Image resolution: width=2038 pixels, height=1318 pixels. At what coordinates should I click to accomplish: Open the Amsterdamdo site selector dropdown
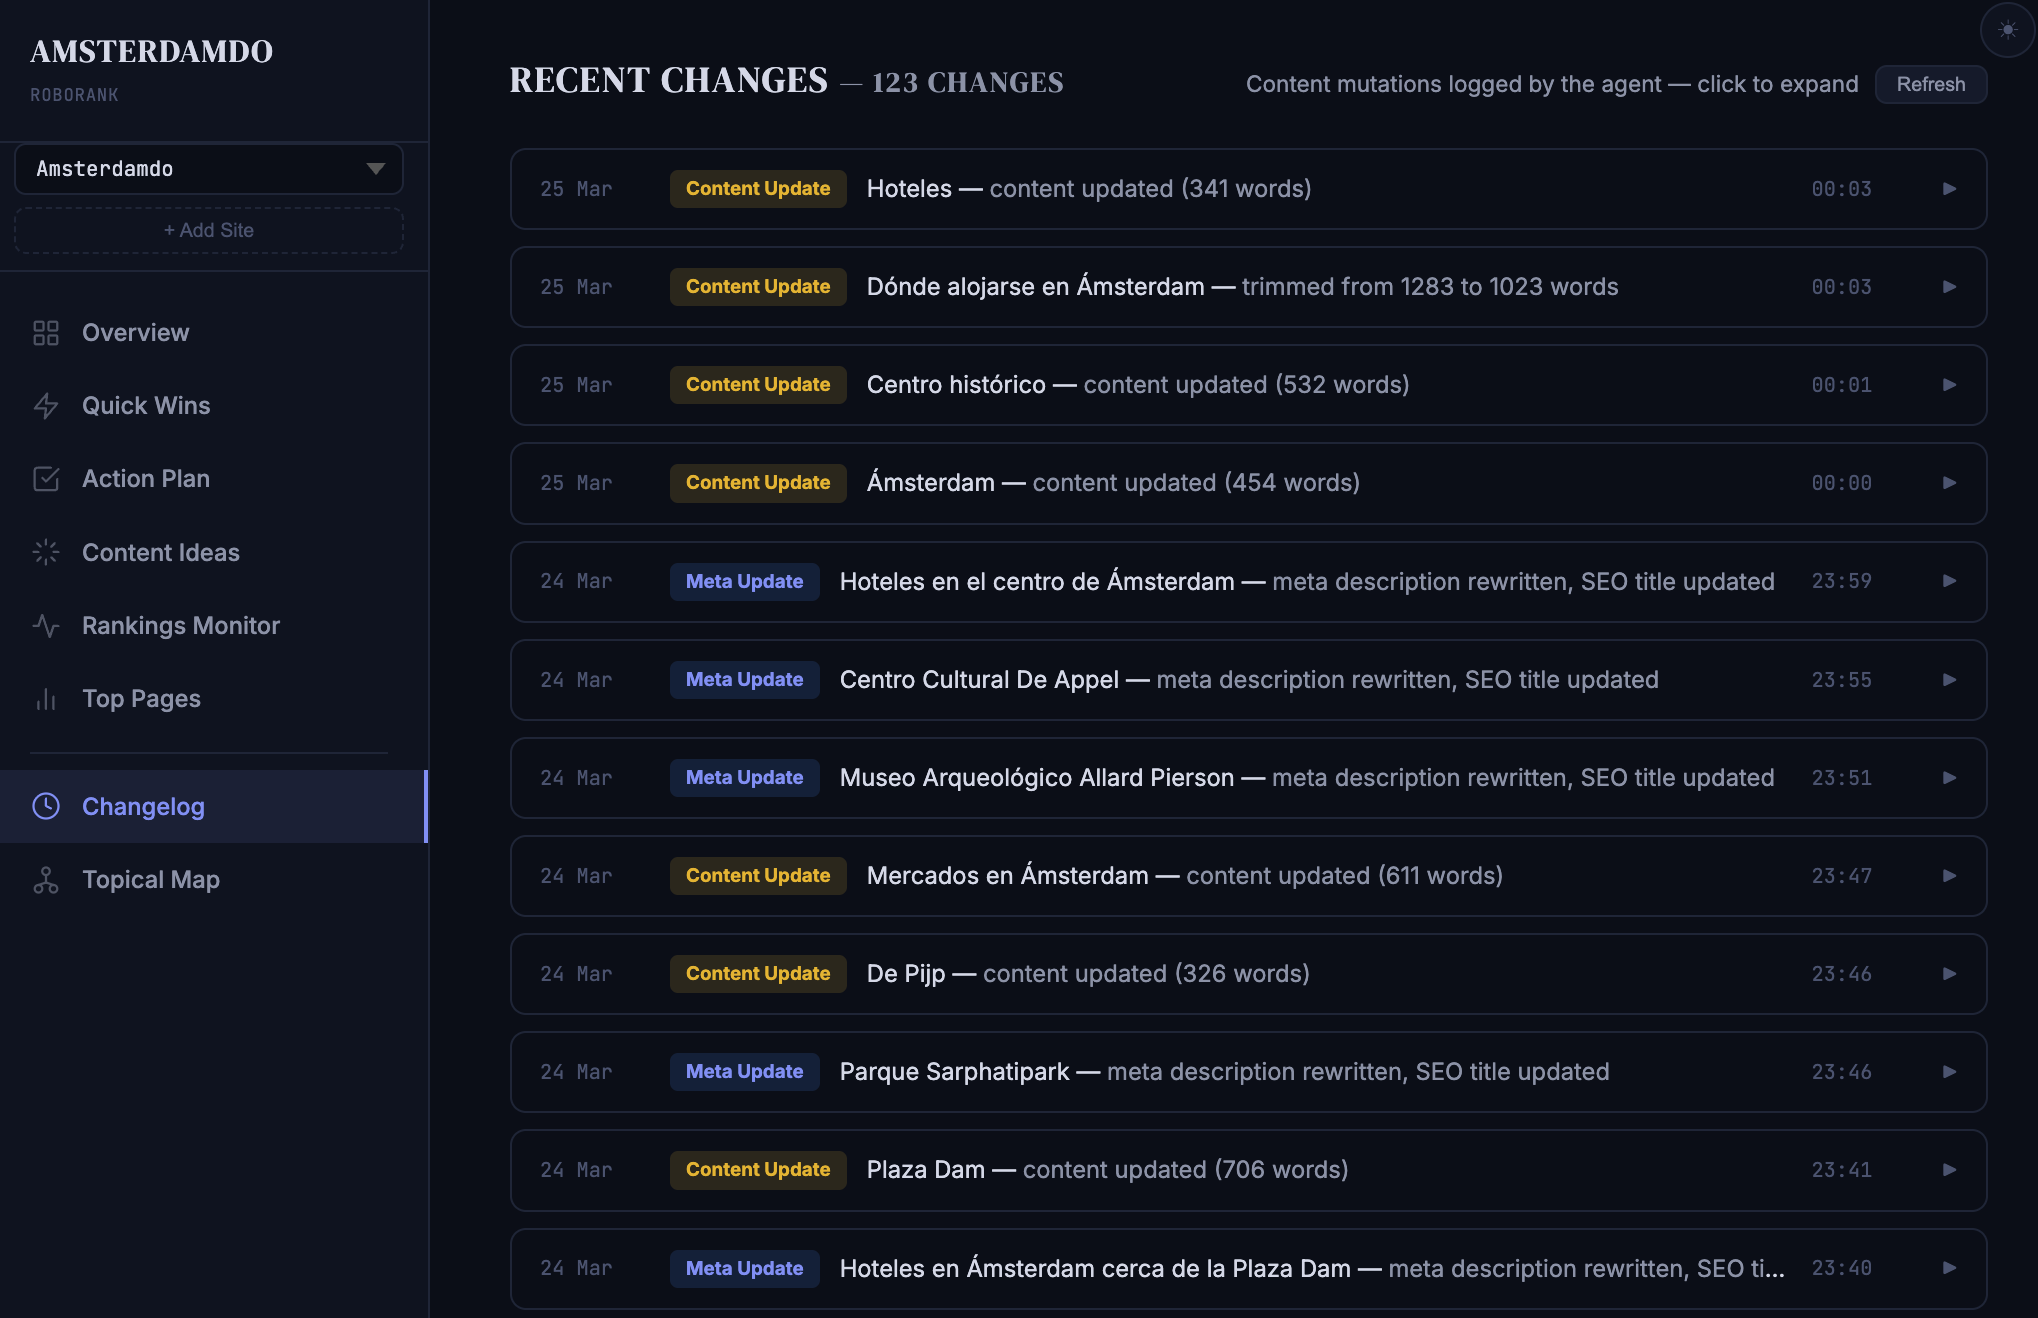(x=208, y=169)
